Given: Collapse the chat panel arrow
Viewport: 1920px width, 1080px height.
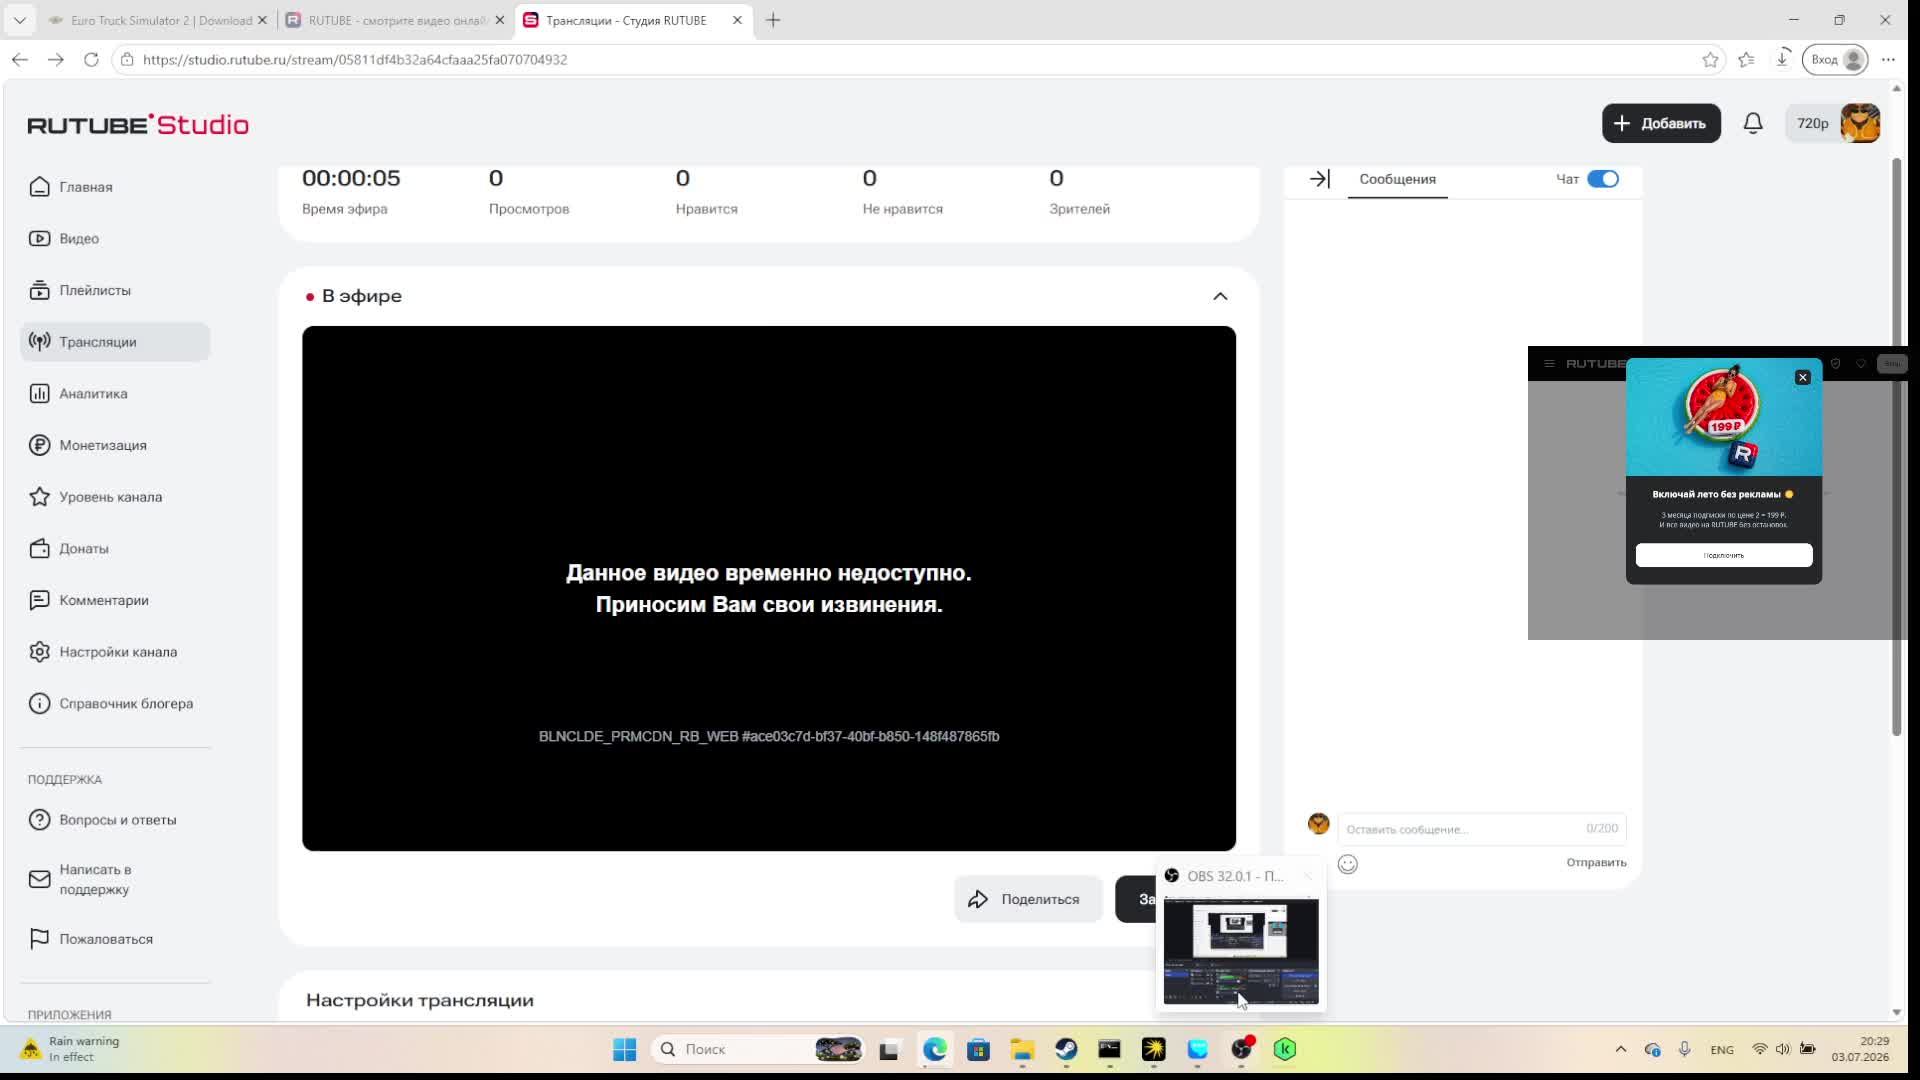Looking at the screenshot, I should point(1319,179).
